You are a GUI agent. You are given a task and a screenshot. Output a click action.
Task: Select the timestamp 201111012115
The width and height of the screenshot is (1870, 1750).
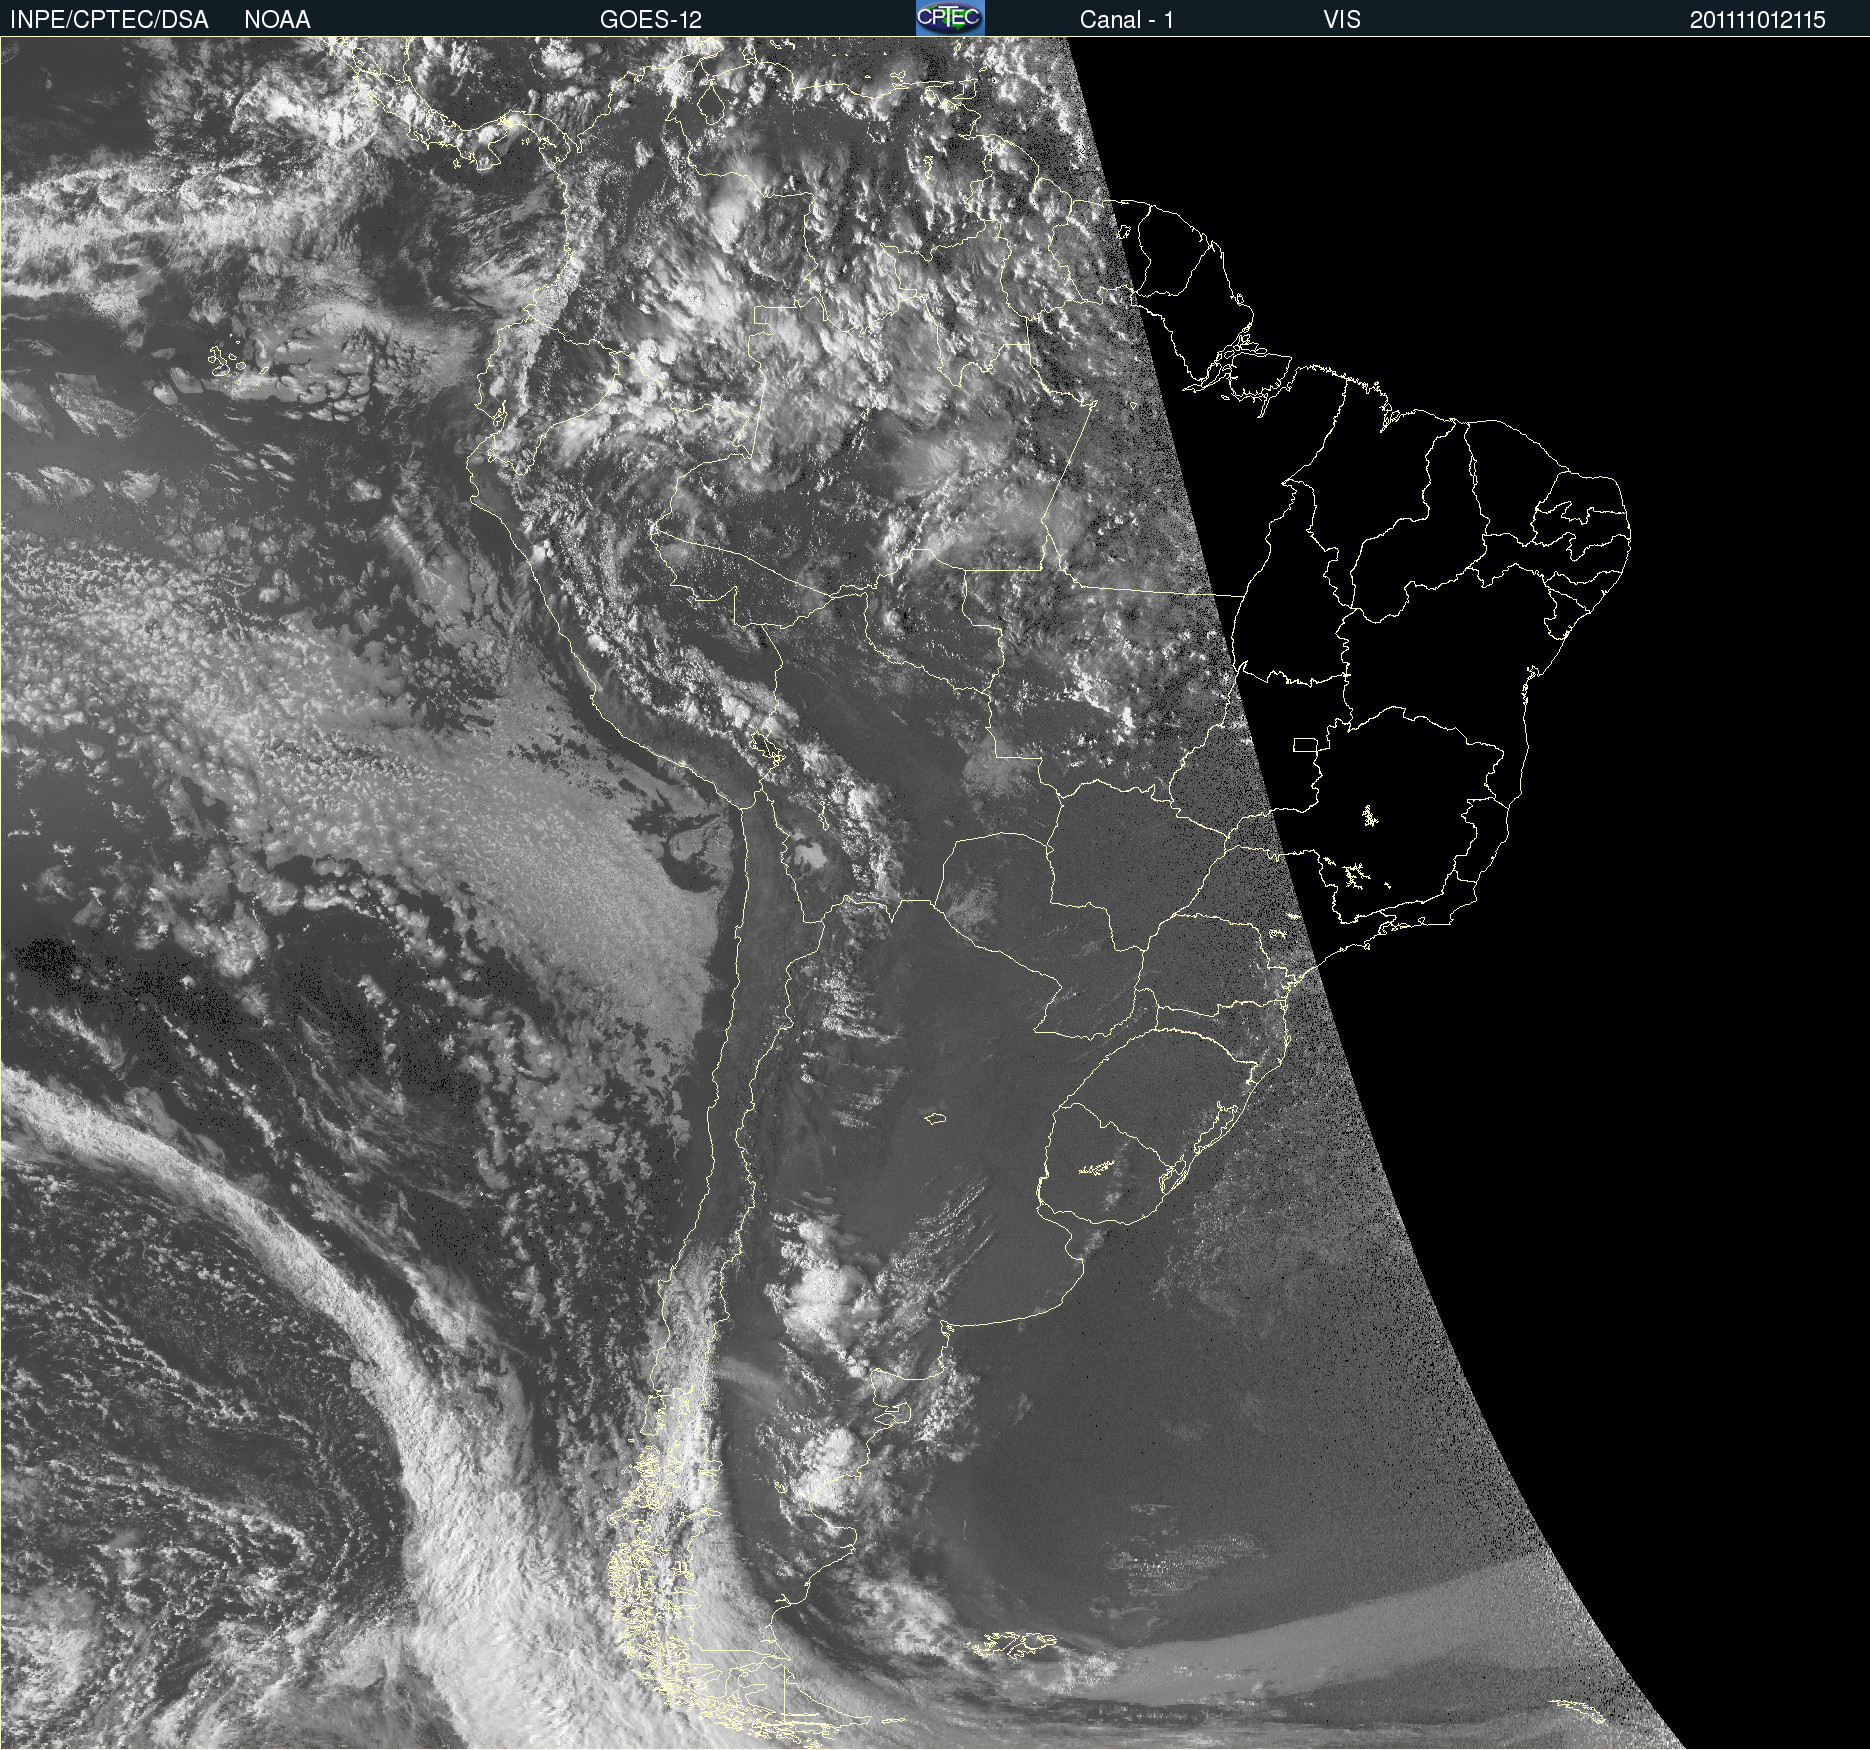pyautogui.click(x=1758, y=19)
